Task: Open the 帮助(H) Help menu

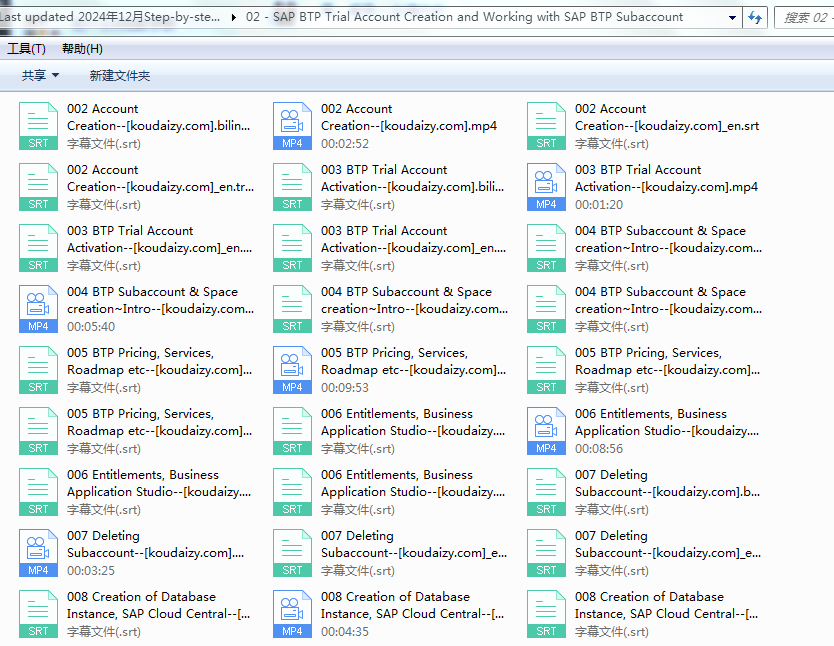Action: coord(82,49)
